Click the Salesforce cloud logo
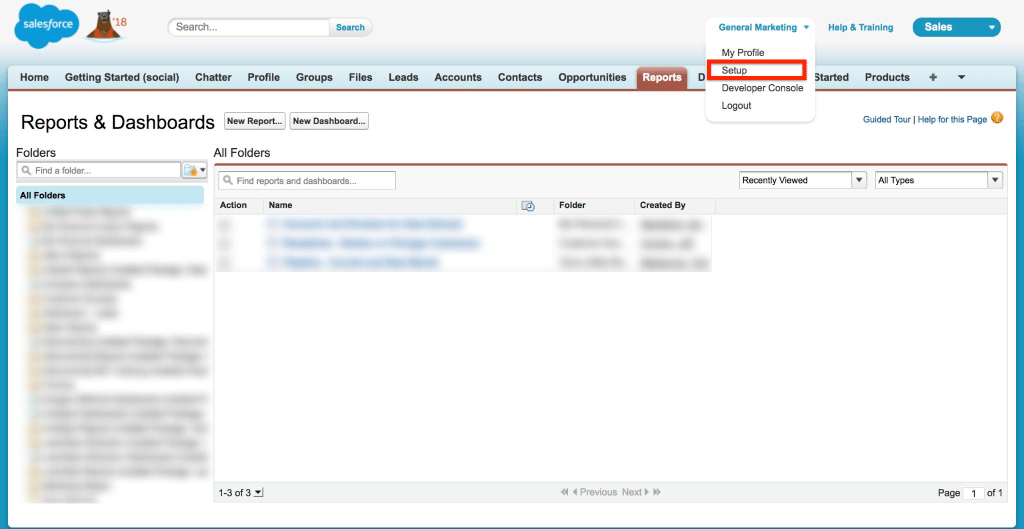 [x=46, y=25]
